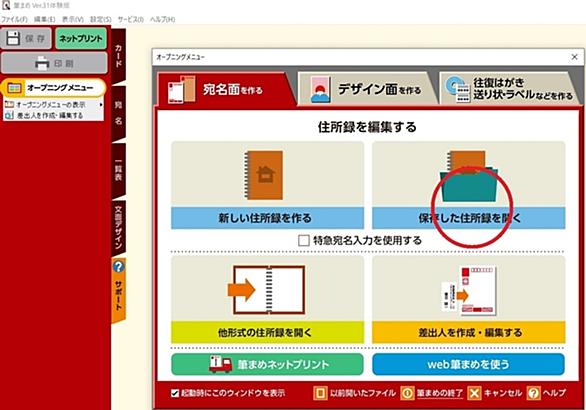Image resolution: width=586 pixels, height=410 pixels.
Task: Click 筆まめの終了 power icon
Action: [407, 393]
